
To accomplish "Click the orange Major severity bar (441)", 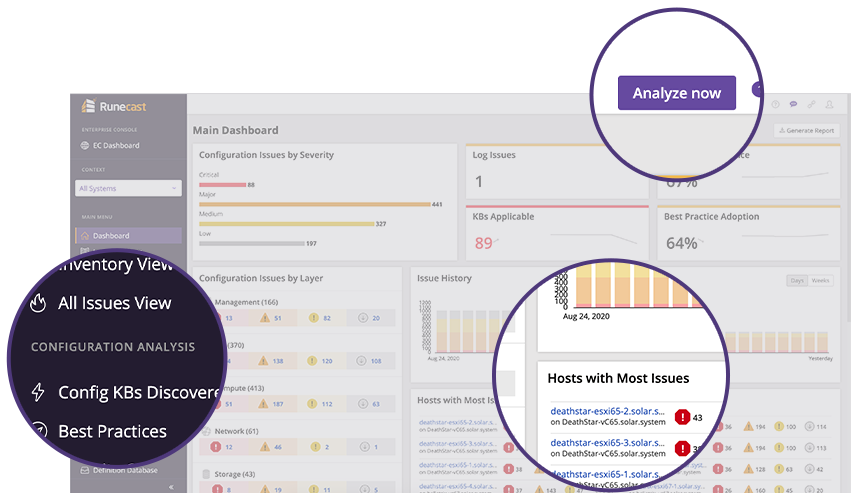I will coord(314,205).
